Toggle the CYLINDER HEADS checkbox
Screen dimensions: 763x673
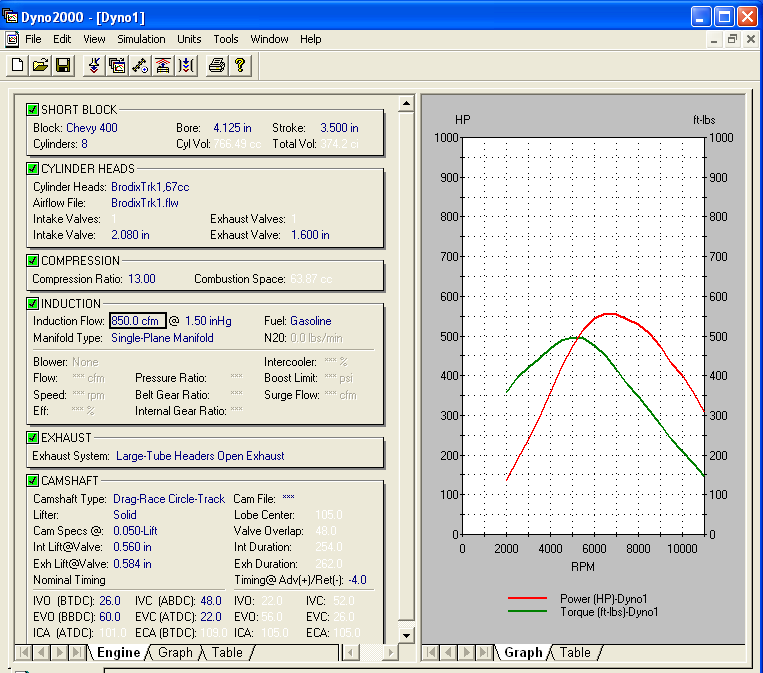pyautogui.click(x=32, y=169)
